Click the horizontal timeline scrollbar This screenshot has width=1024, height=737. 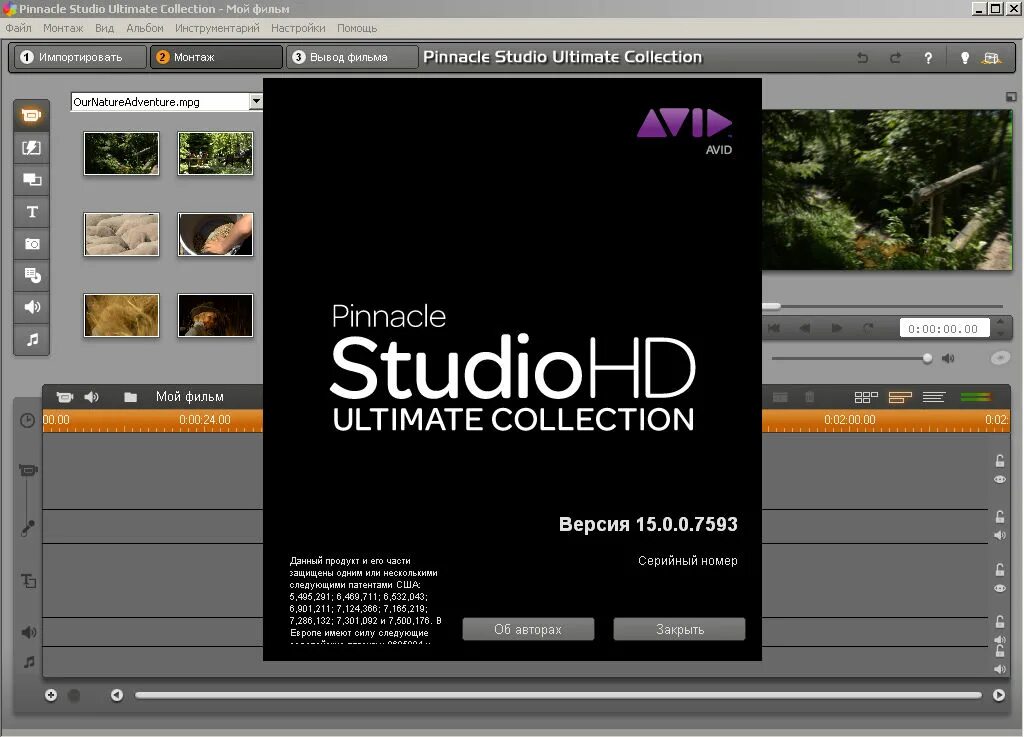click(558, 695)
